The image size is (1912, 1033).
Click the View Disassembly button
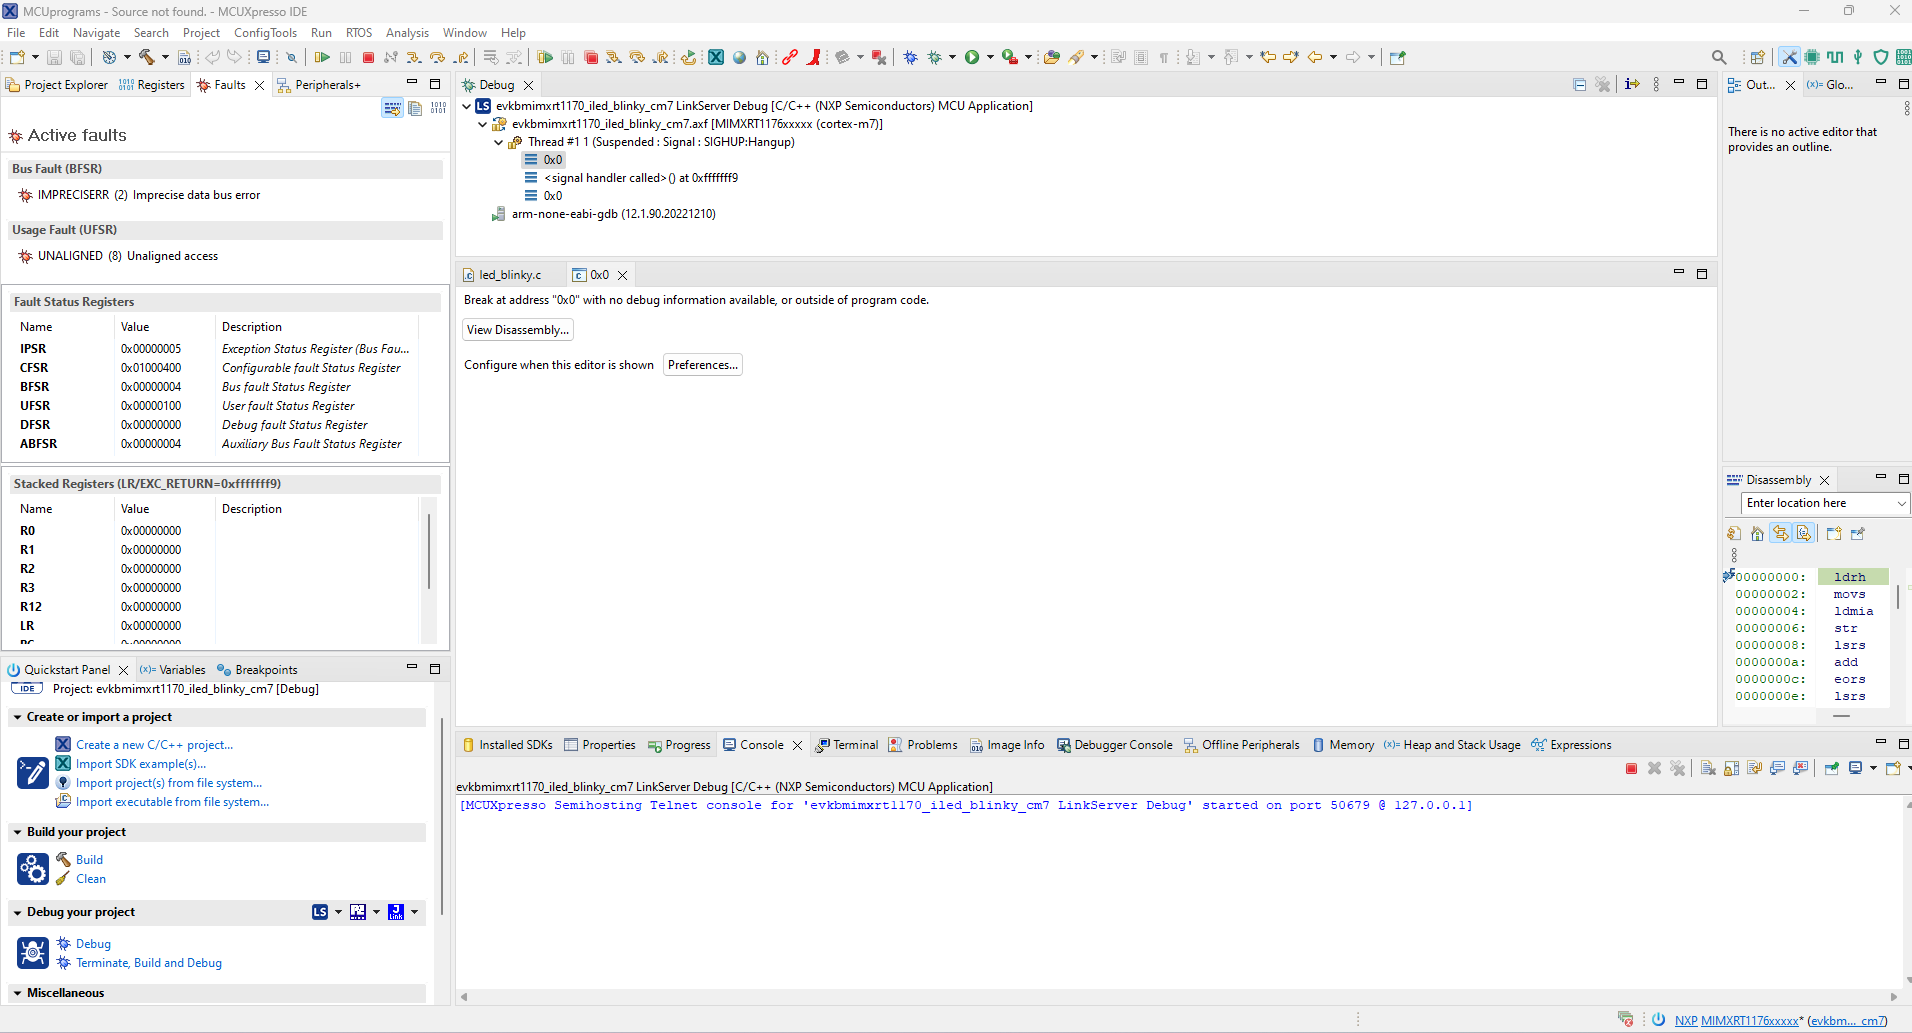click(x=517, y=329)
